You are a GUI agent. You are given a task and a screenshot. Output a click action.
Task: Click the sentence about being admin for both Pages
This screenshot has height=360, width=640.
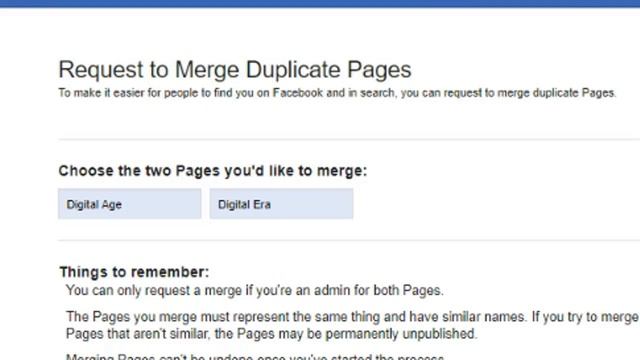coord(255,290)
